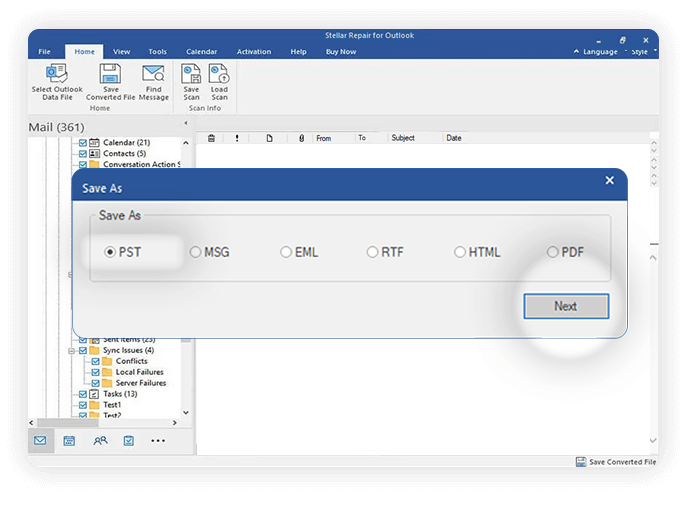Click the Save Converted File ribbon icon
This screenshot has height=518, width=699.
pos(110,74)
